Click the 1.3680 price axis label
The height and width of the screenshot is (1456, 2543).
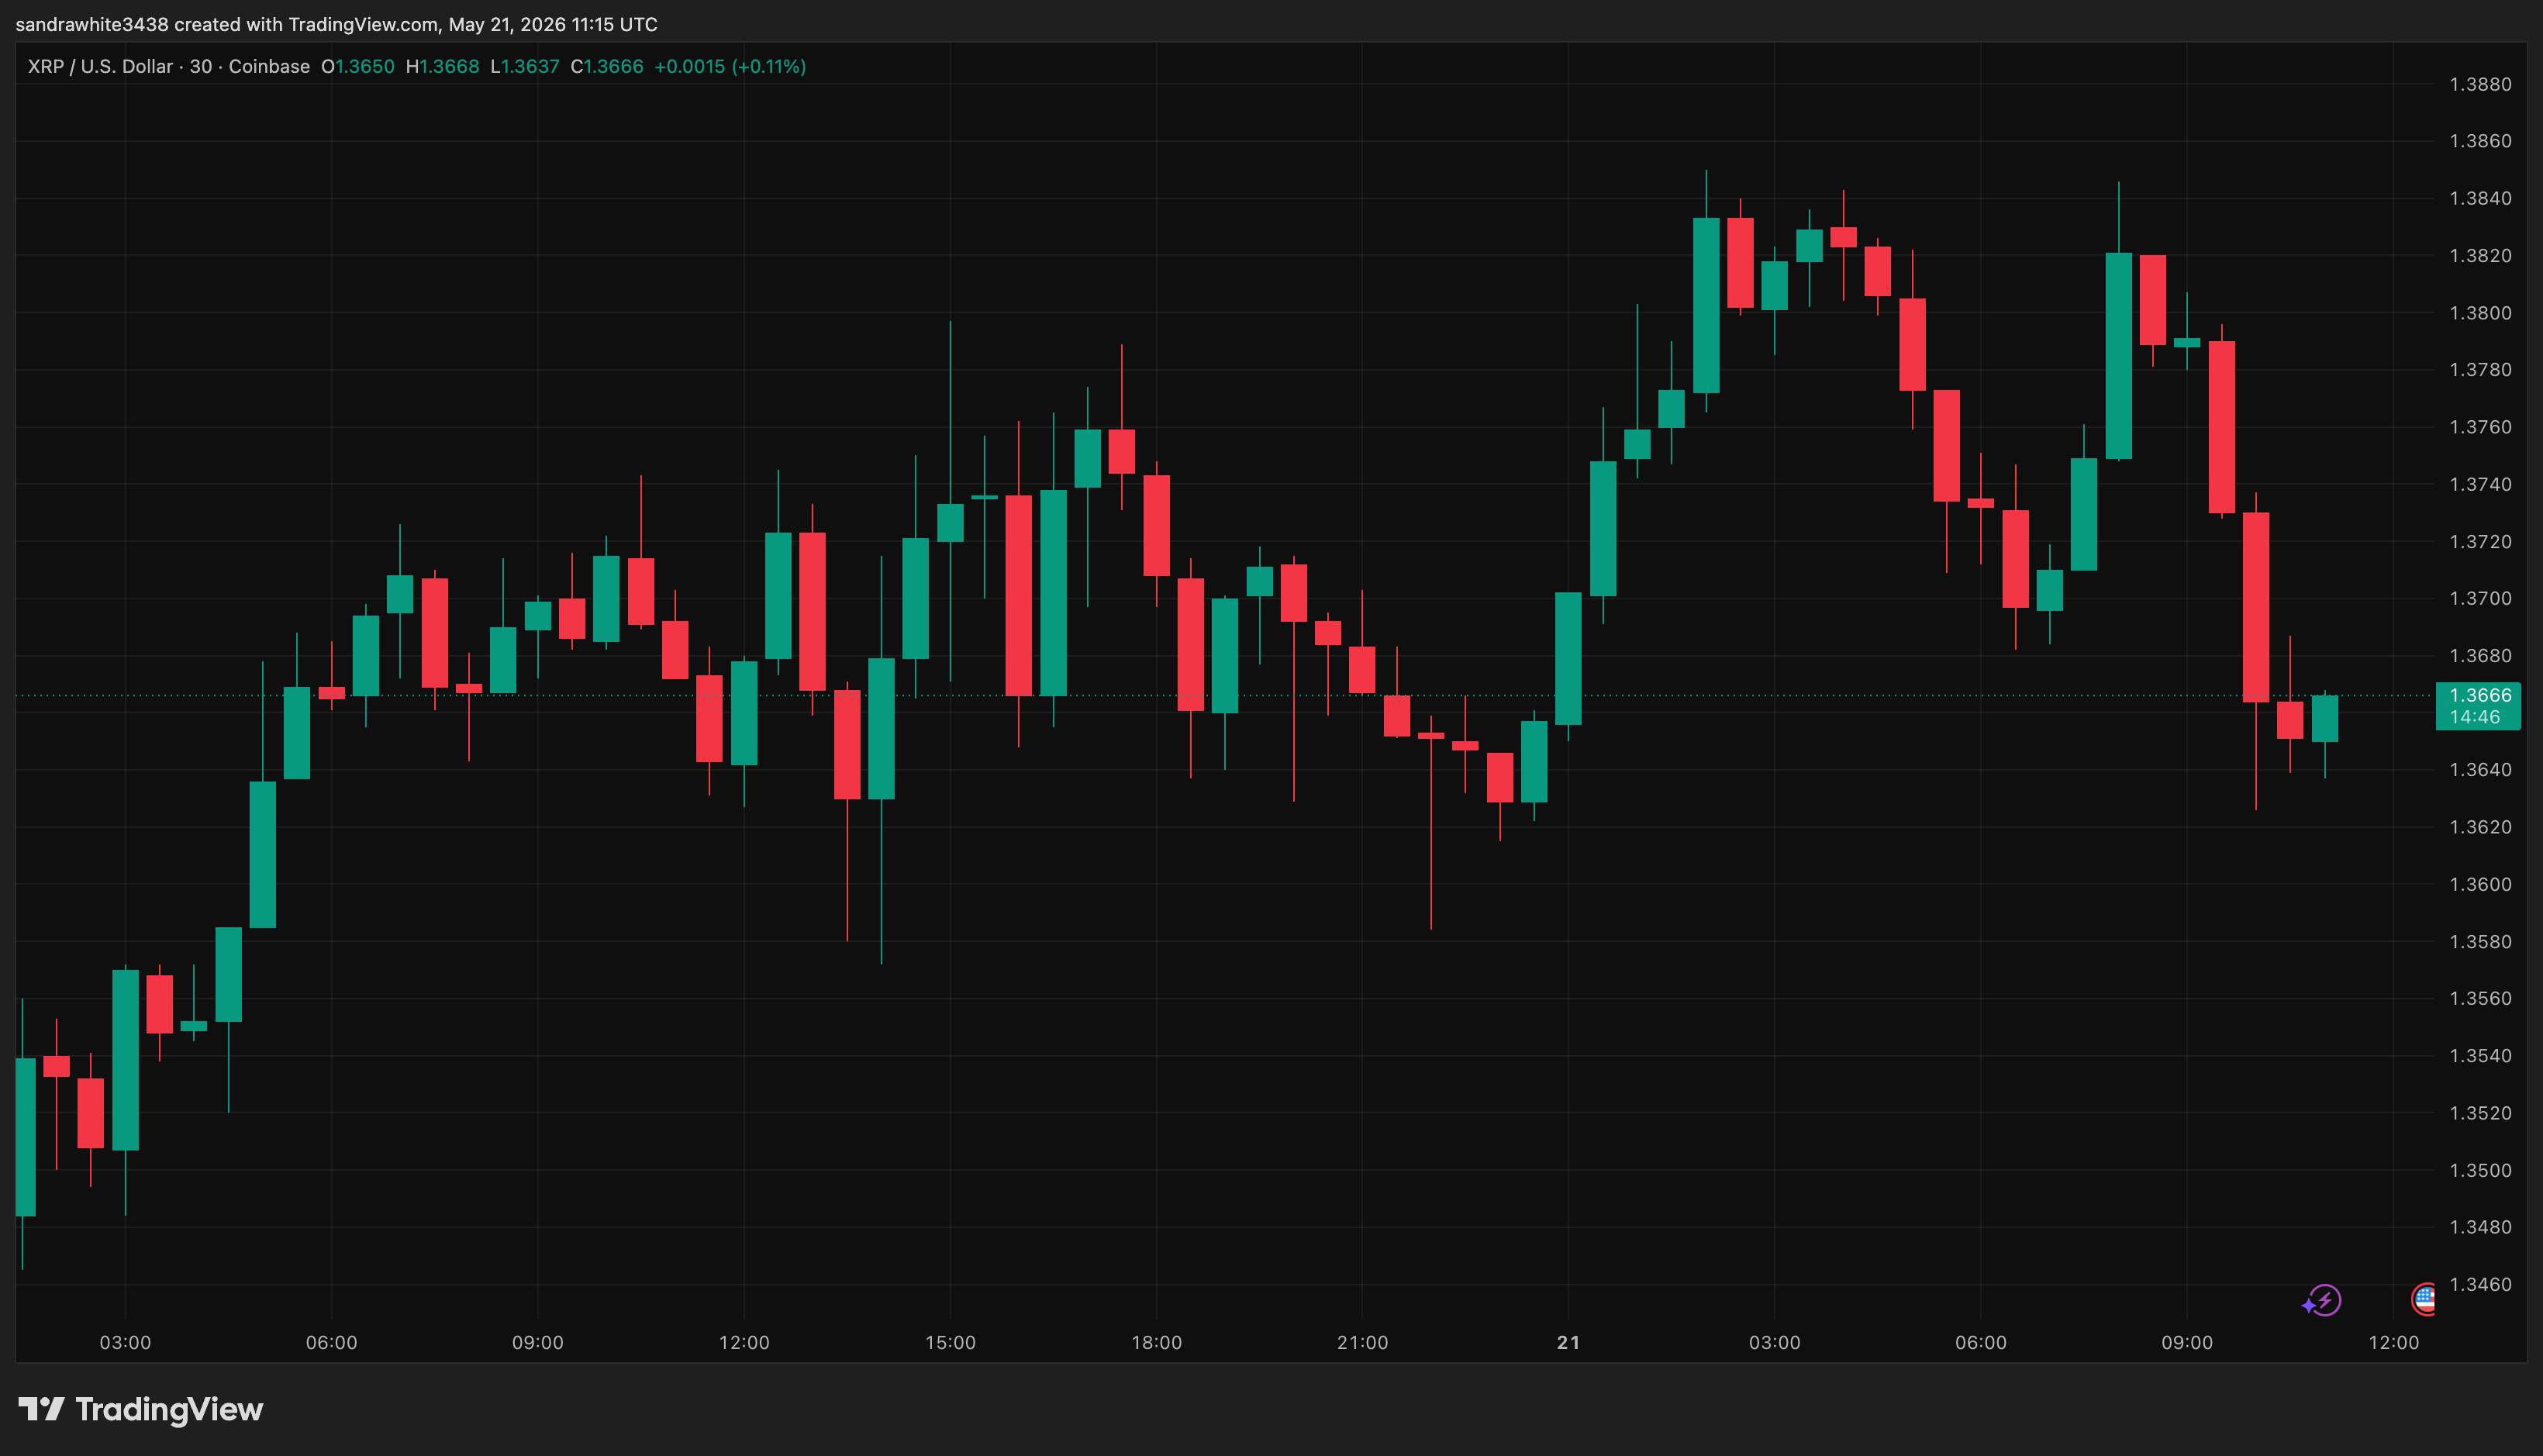click(x=2480, y=656)
